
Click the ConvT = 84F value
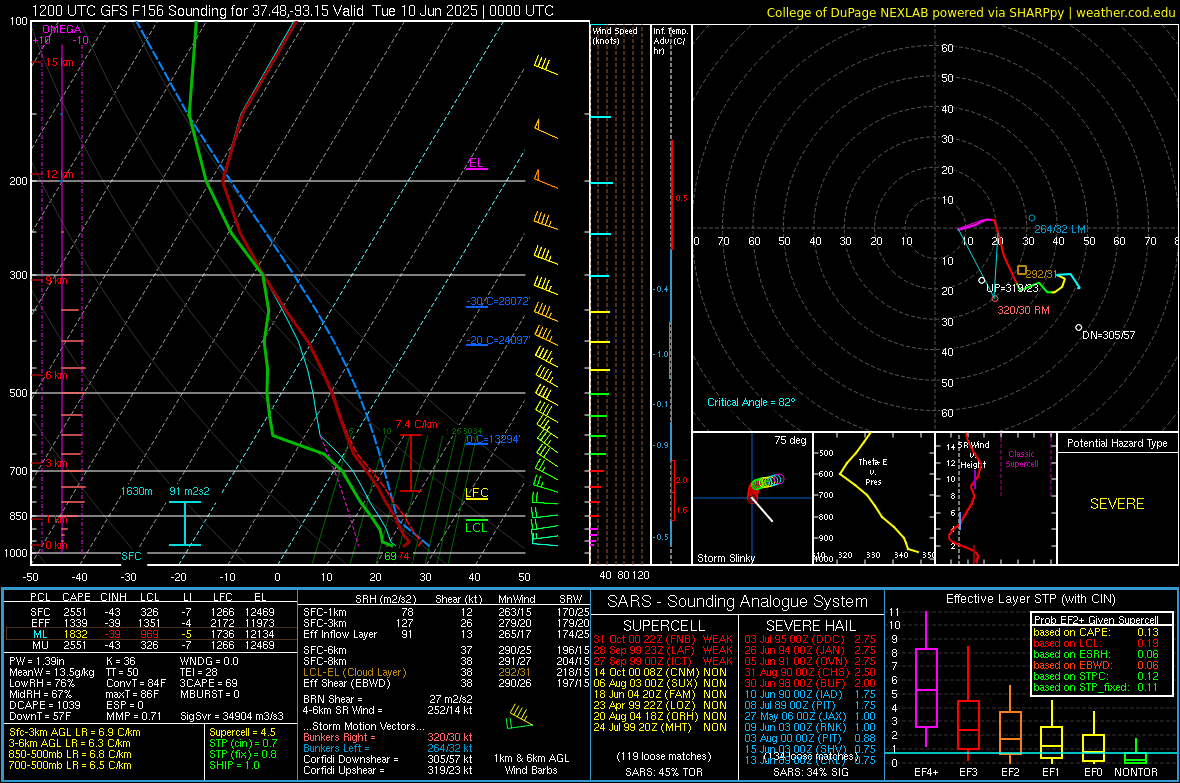tap(136, 683)
